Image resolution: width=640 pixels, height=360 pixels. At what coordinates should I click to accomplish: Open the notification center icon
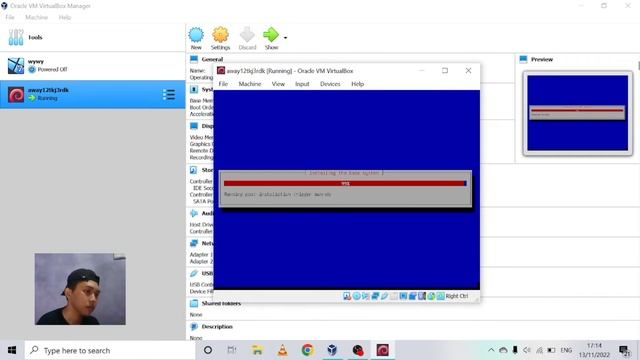click(624, 350)
